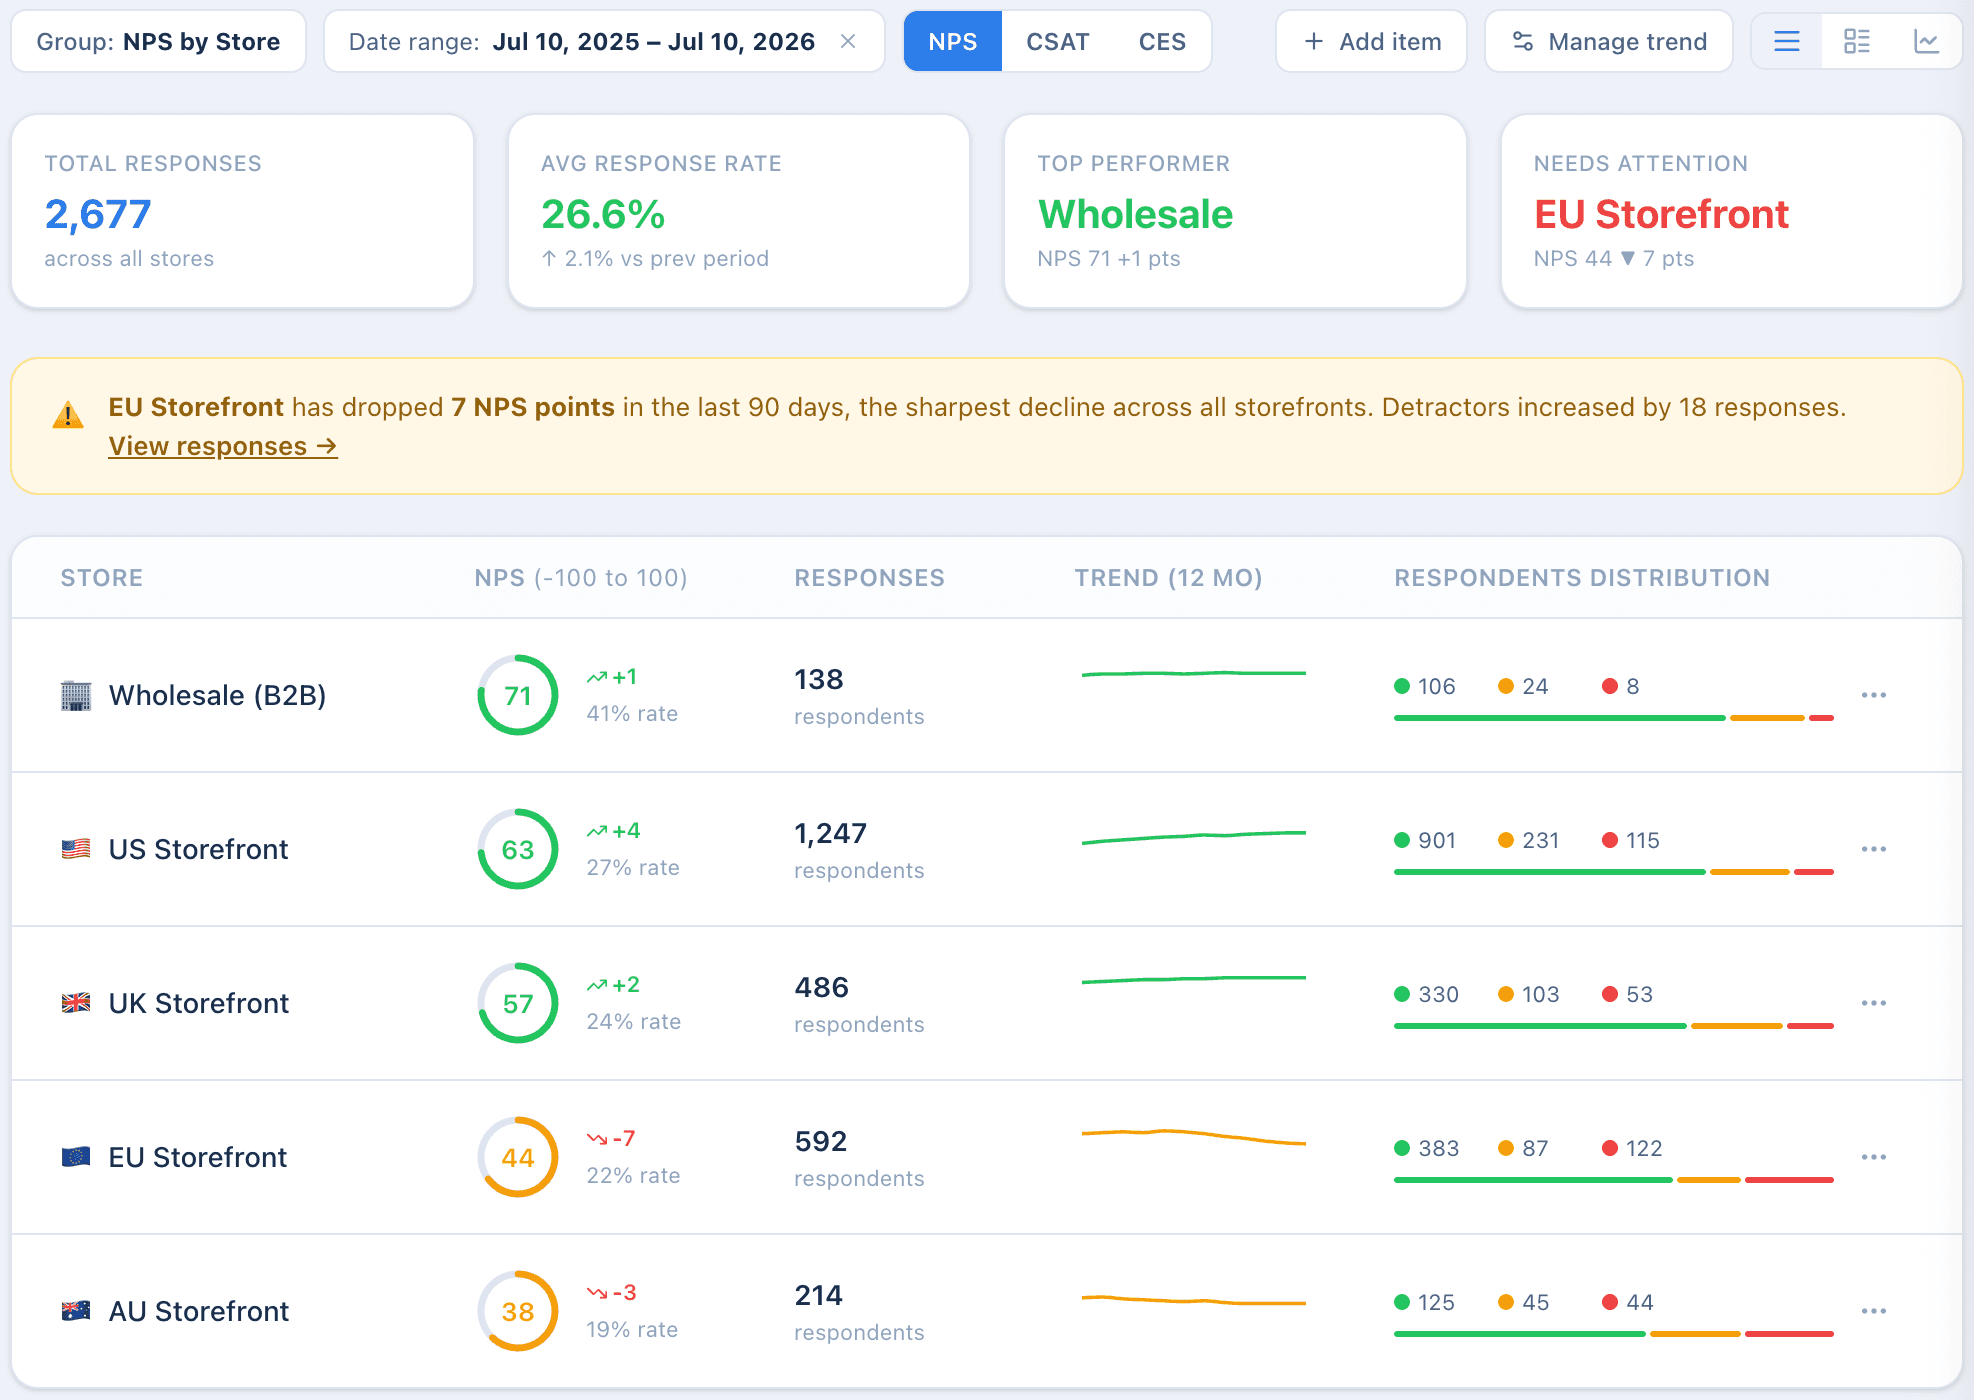The height and width of the screenshot is (1400, 1974).
Task: Click the Wholesale building icon
Action: (76, 695)
